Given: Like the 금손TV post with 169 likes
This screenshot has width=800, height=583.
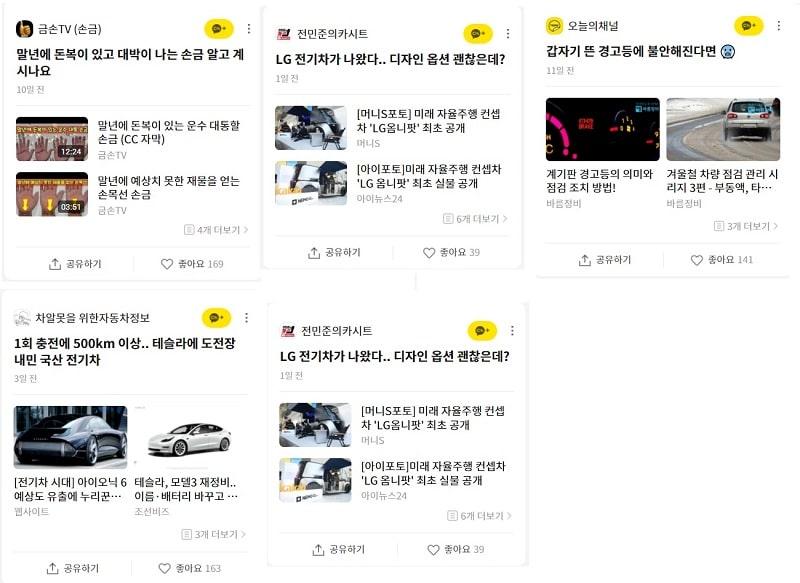Looking at the screenshot, I should coord(192,264).
